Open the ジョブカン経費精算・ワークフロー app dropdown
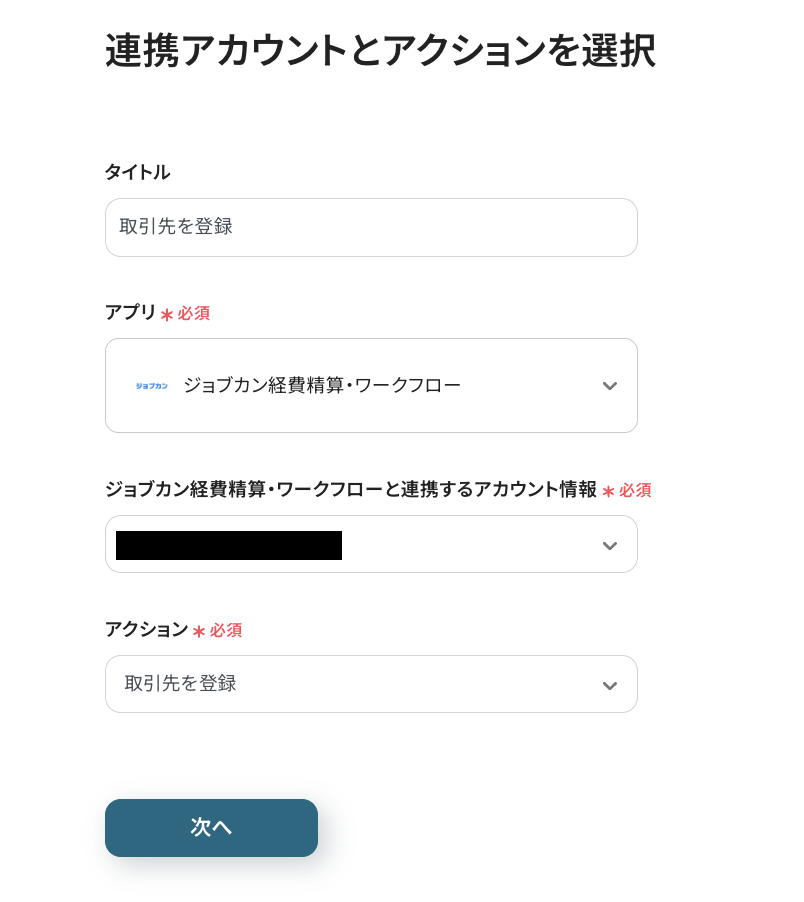The width and height of the screenshot is (804, 902). (370, 385)
